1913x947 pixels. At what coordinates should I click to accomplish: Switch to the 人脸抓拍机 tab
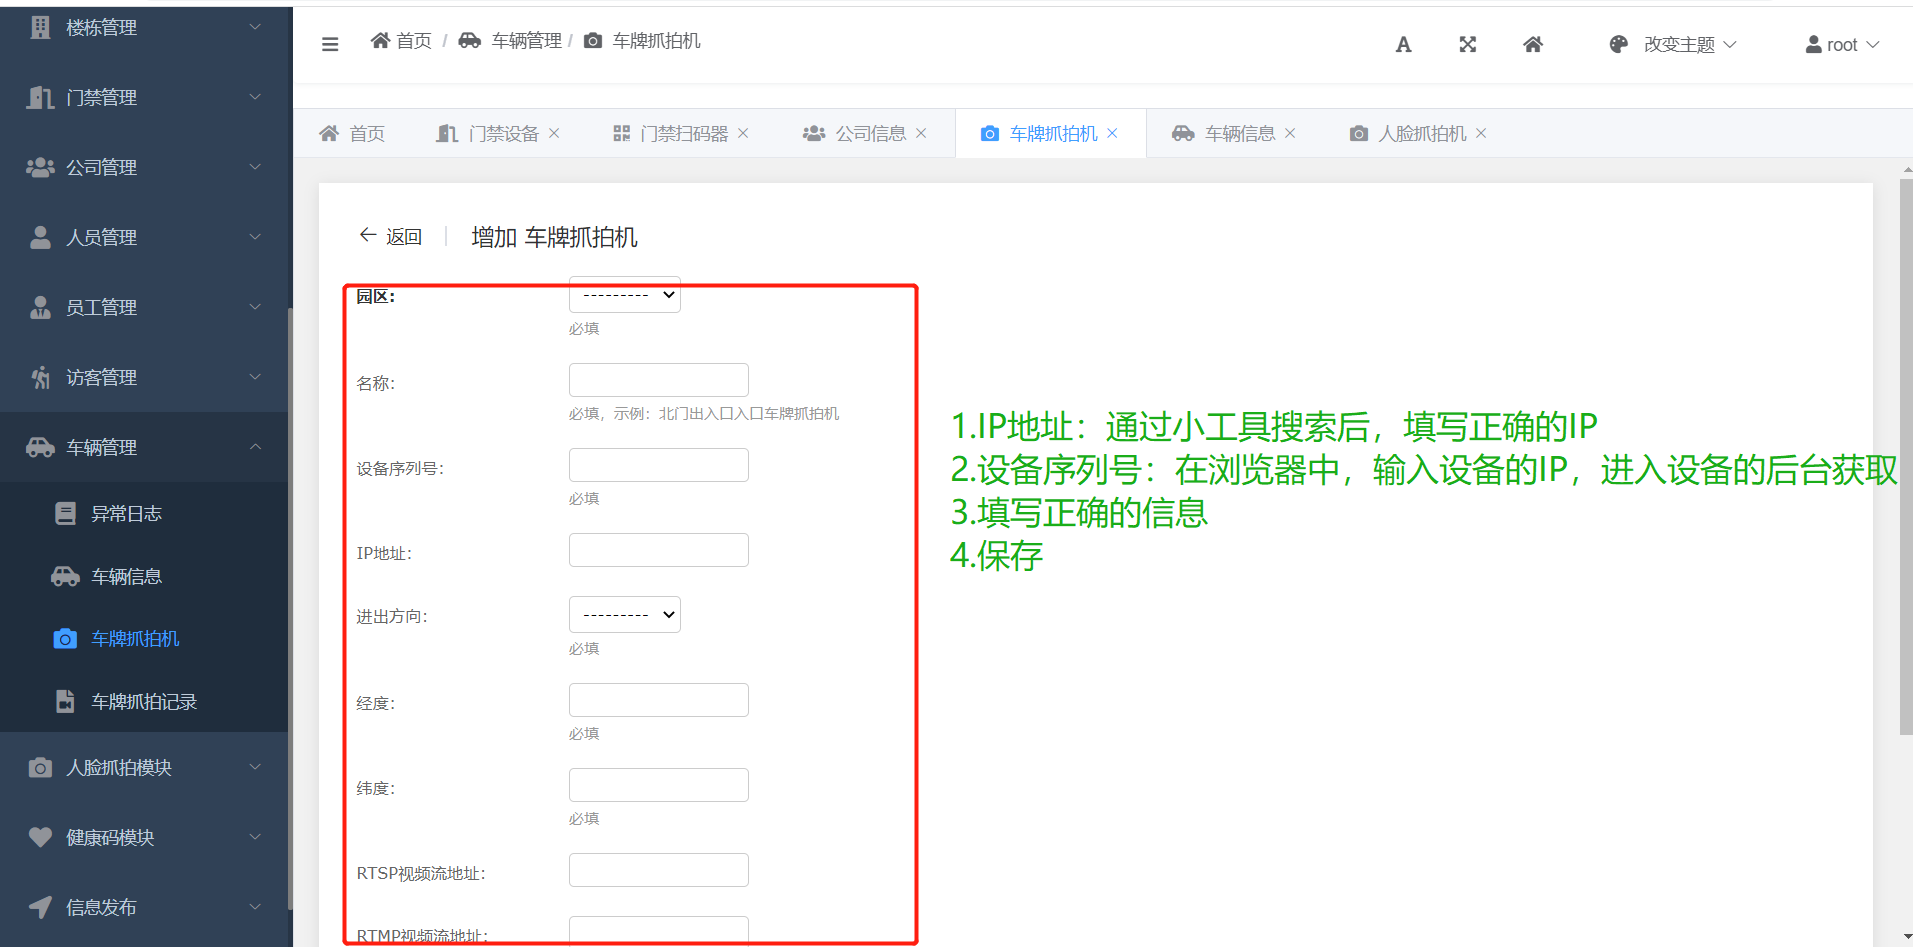[1421, 134]
